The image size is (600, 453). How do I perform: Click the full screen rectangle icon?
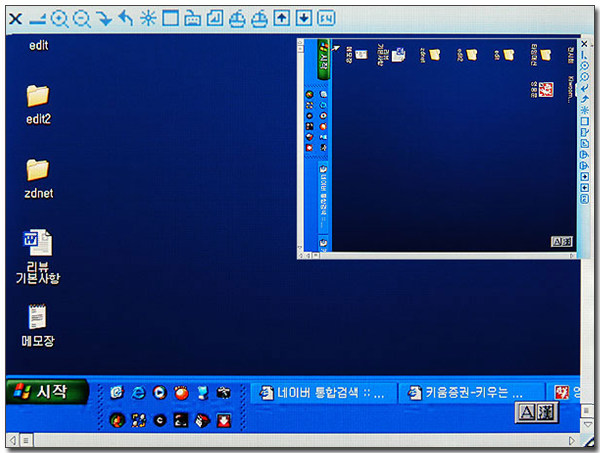170,18
